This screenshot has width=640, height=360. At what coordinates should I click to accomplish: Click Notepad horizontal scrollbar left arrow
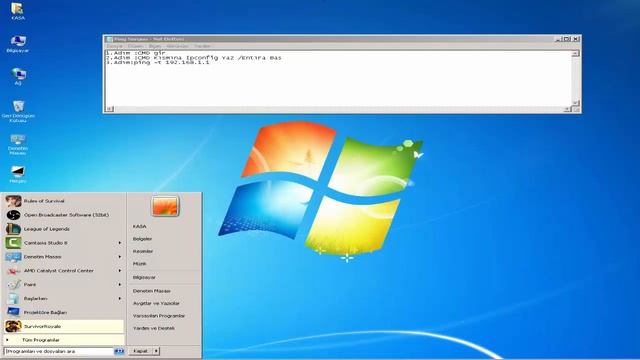pos(109,109)
